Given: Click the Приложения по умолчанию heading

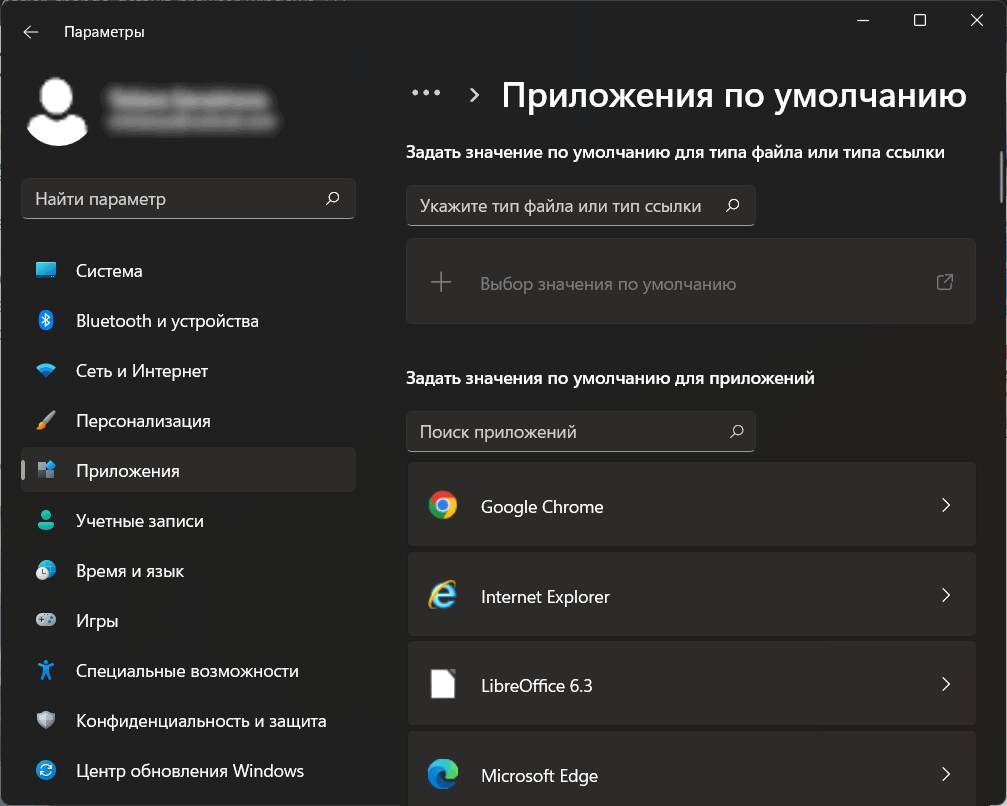Looking at the screenshot, I should 733,95.
